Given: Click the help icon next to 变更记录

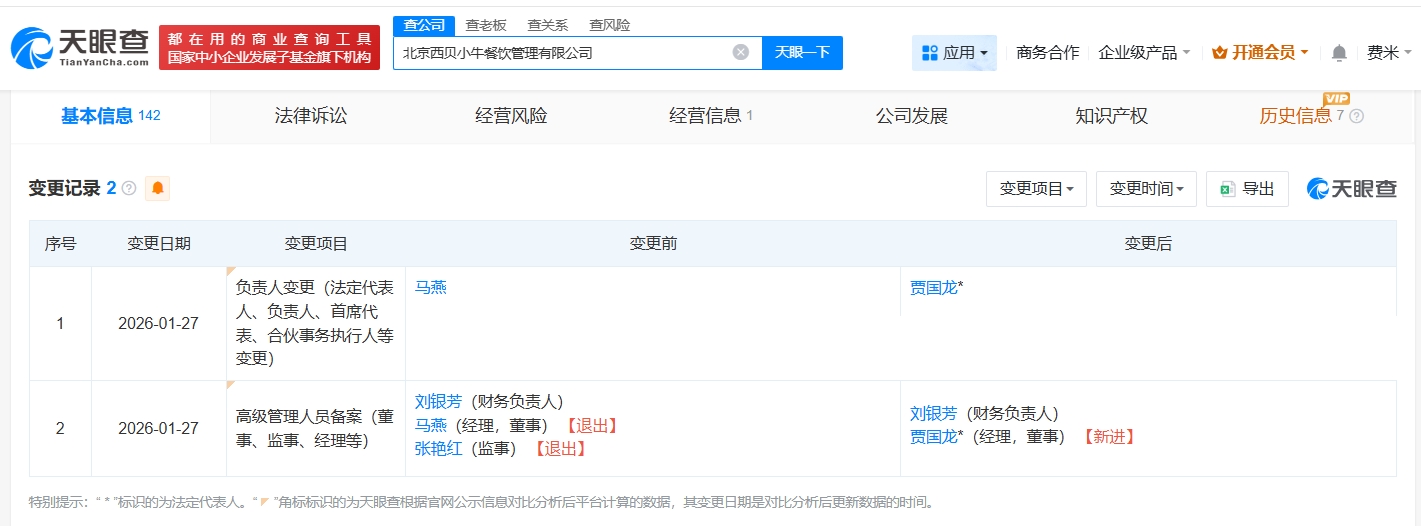Looking at the screenshot, I should coord(129,188).
